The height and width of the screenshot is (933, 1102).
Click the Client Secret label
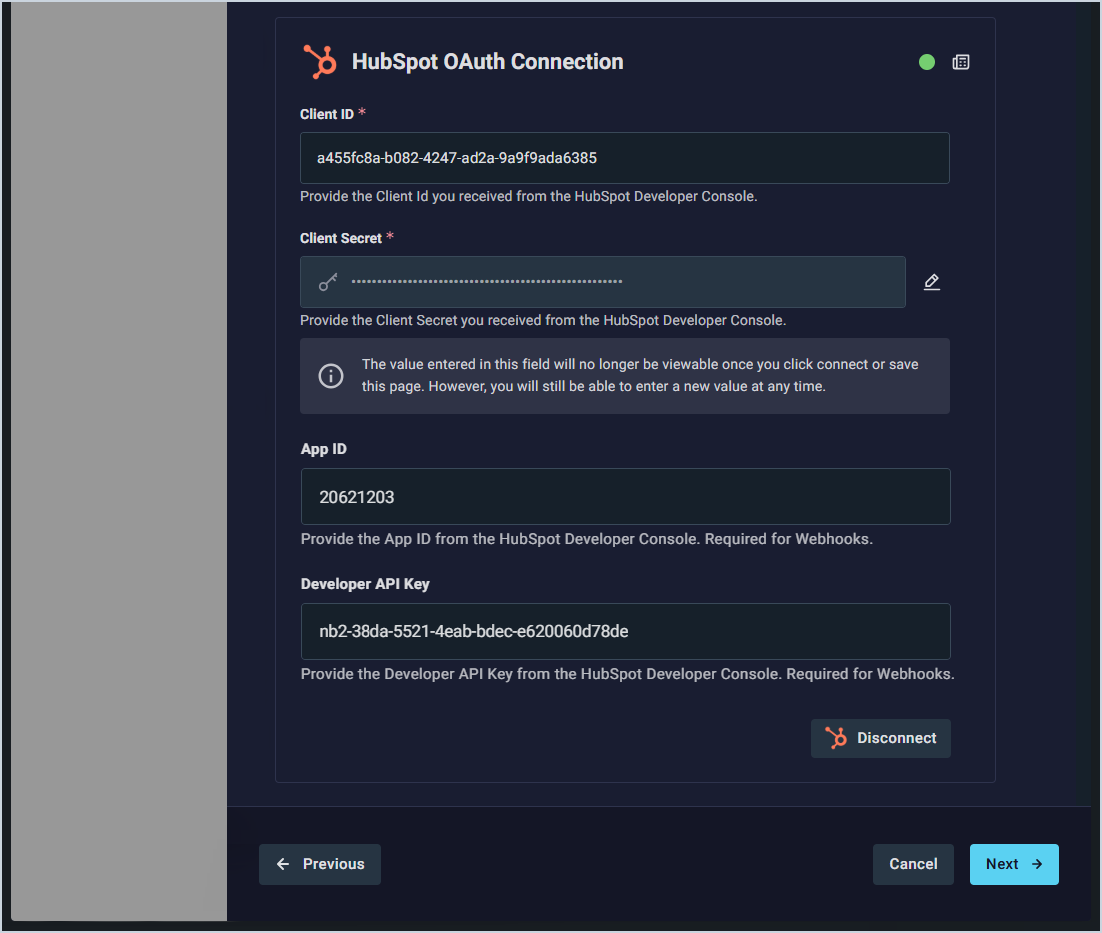[x=341, y=238]
